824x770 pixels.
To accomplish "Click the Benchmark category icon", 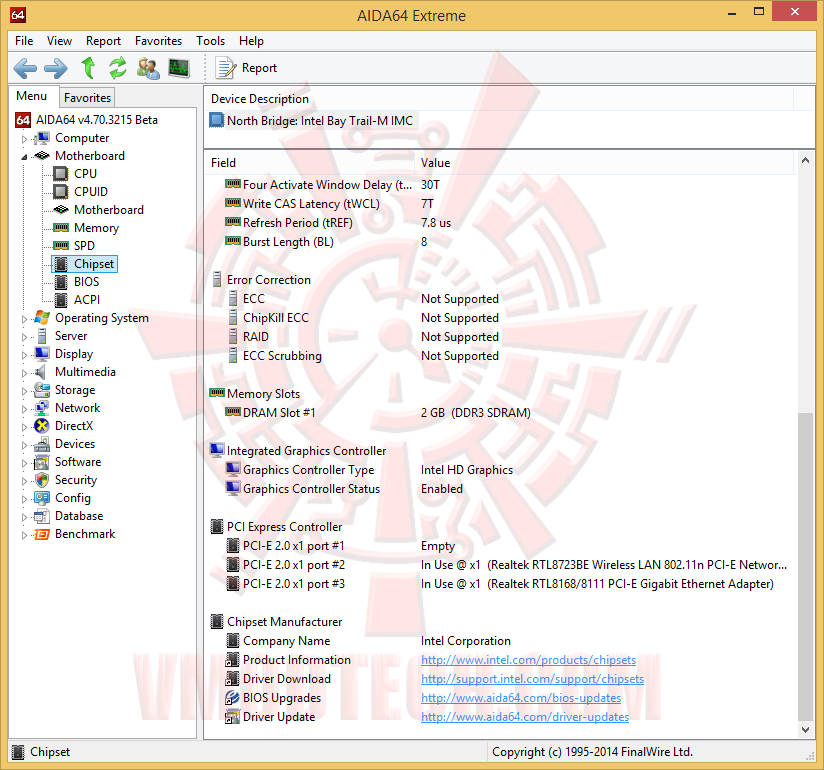I will pyautogui.click(x=42, y=534).
